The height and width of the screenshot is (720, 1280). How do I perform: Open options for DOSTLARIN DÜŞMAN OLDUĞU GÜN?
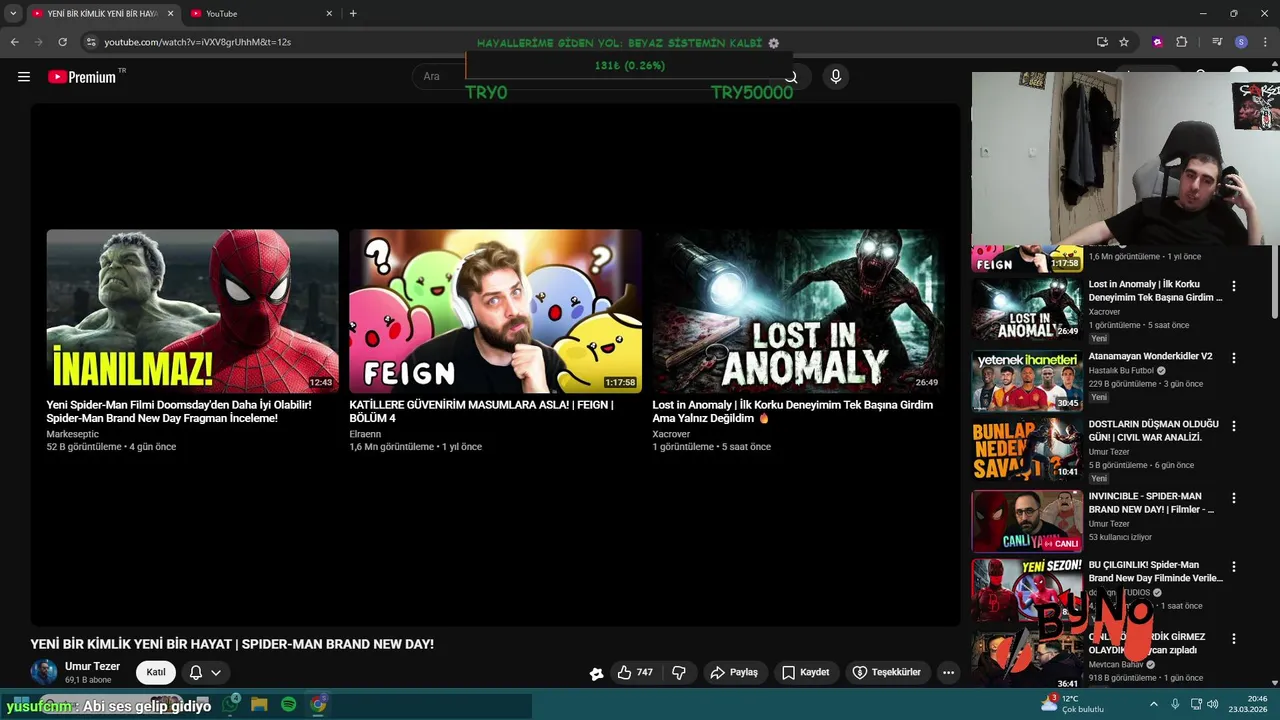pos(1233,426)
